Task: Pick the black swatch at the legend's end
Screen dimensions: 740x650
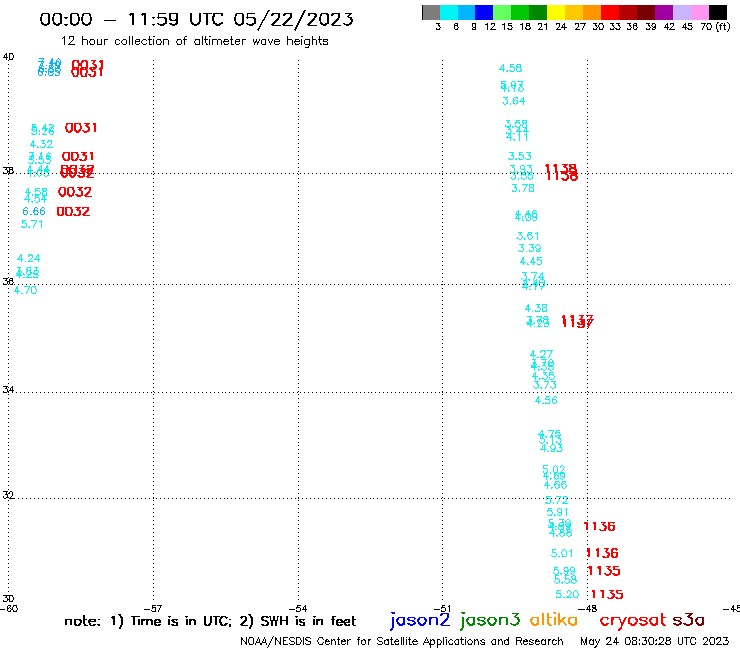Action: click(x=717, y=12)
